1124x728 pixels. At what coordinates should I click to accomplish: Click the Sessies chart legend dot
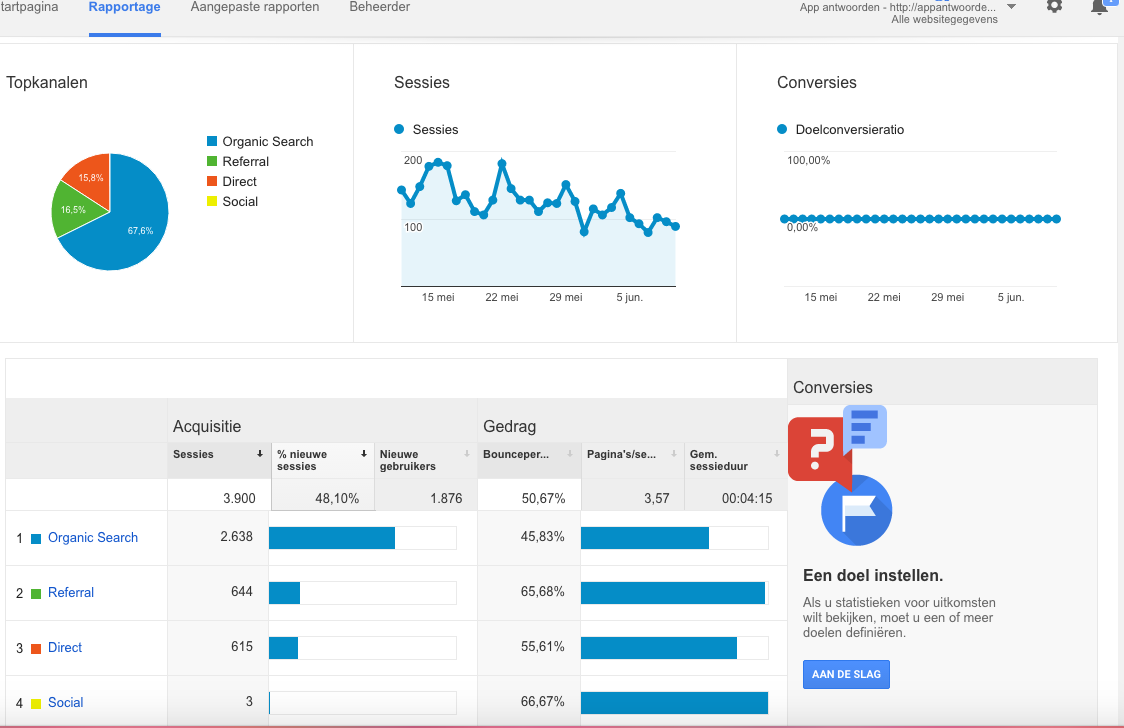(x=399, y=129)
